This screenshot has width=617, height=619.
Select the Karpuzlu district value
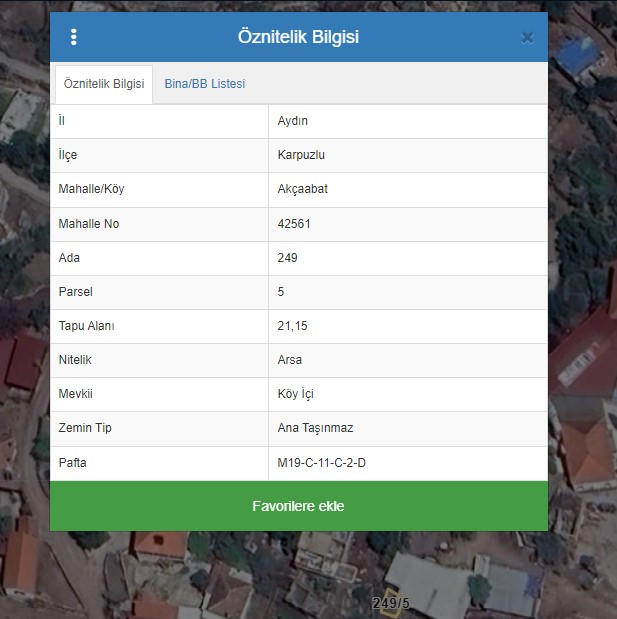301,155
